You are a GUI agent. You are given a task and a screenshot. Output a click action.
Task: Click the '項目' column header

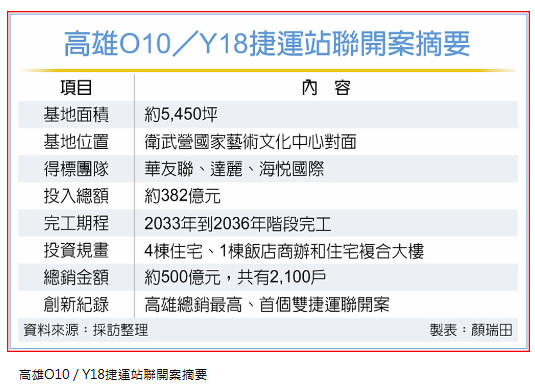(76, 87)
